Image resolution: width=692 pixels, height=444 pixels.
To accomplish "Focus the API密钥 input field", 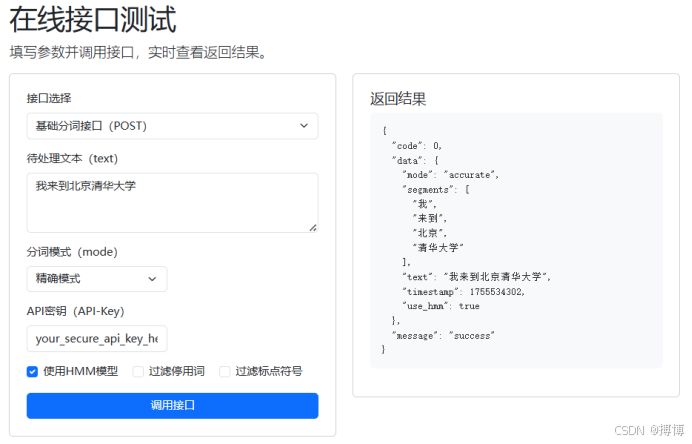I will point(97,339).
